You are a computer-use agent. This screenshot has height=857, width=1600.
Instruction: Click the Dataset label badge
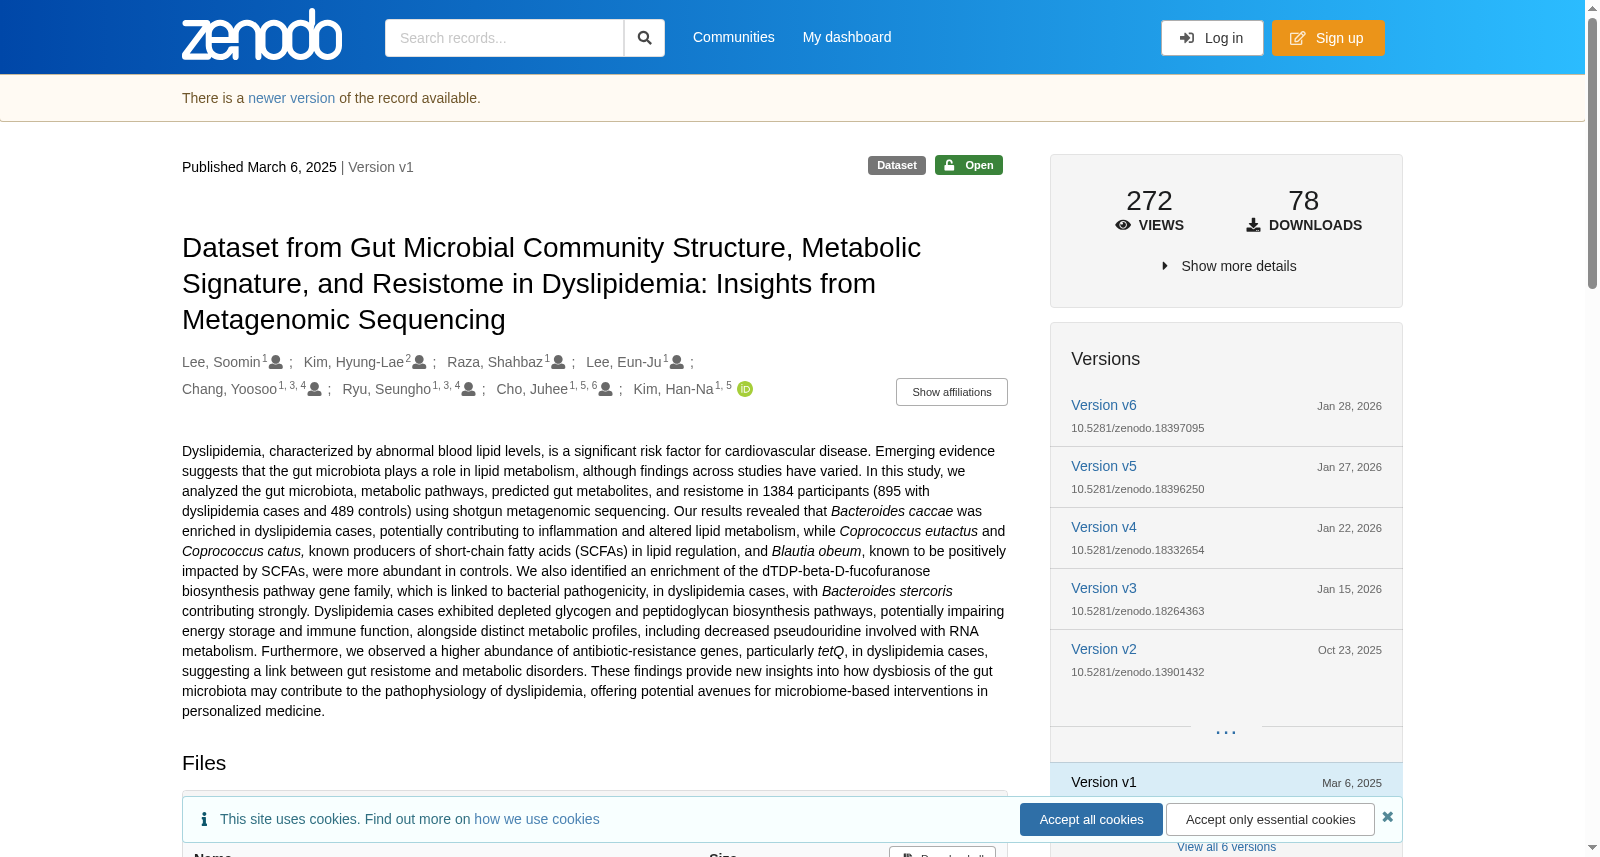897,165
